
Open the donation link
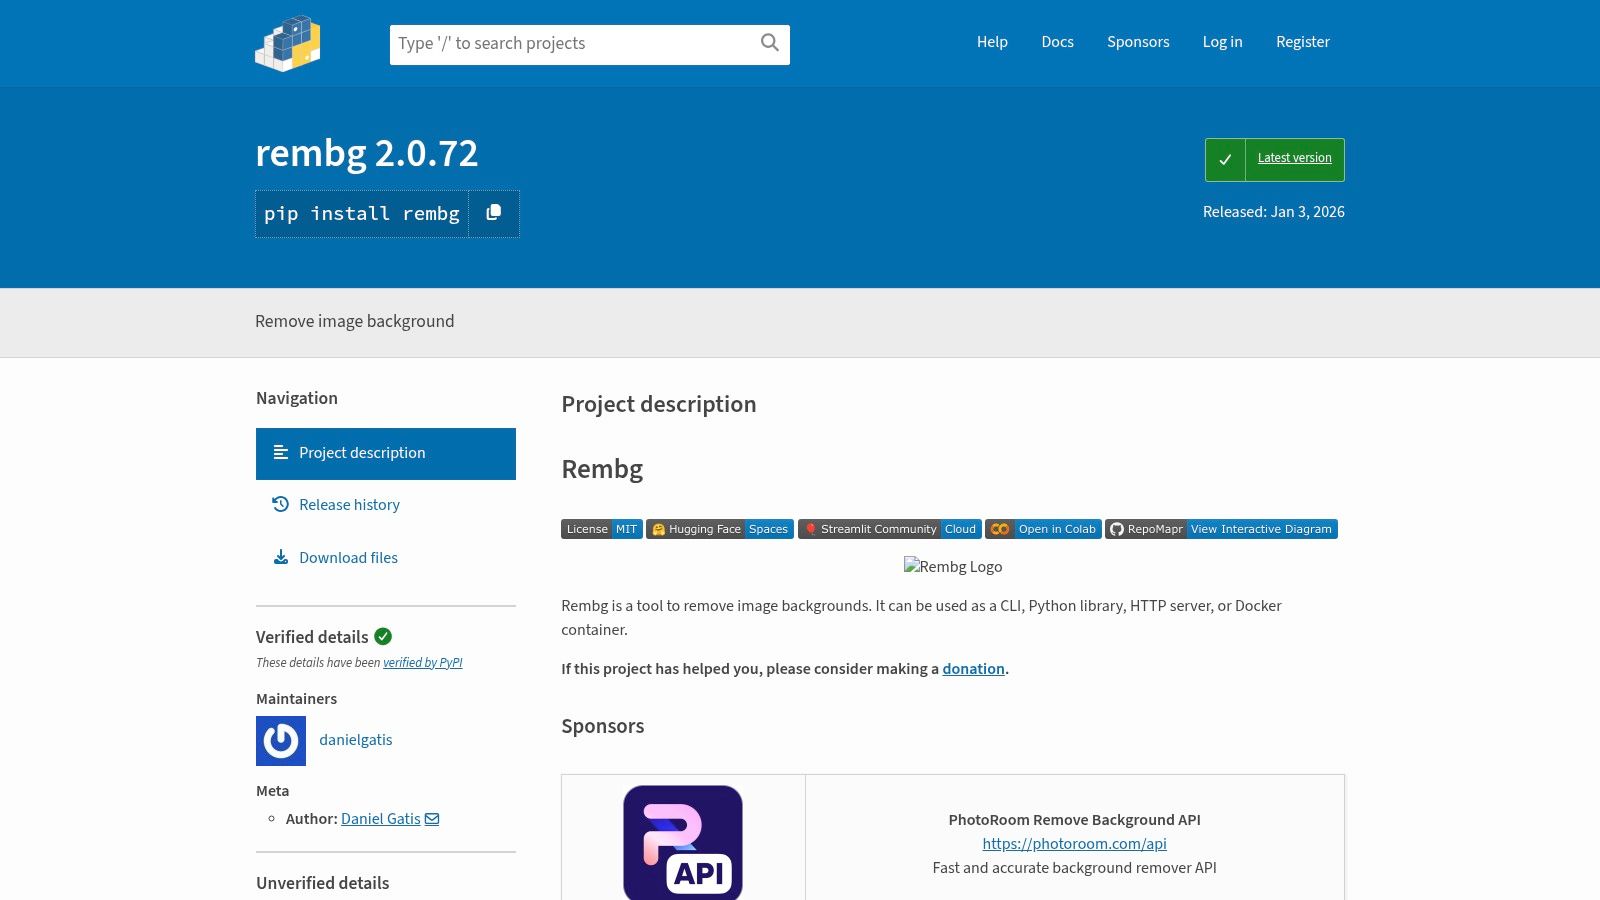click(x=973, y=668)
